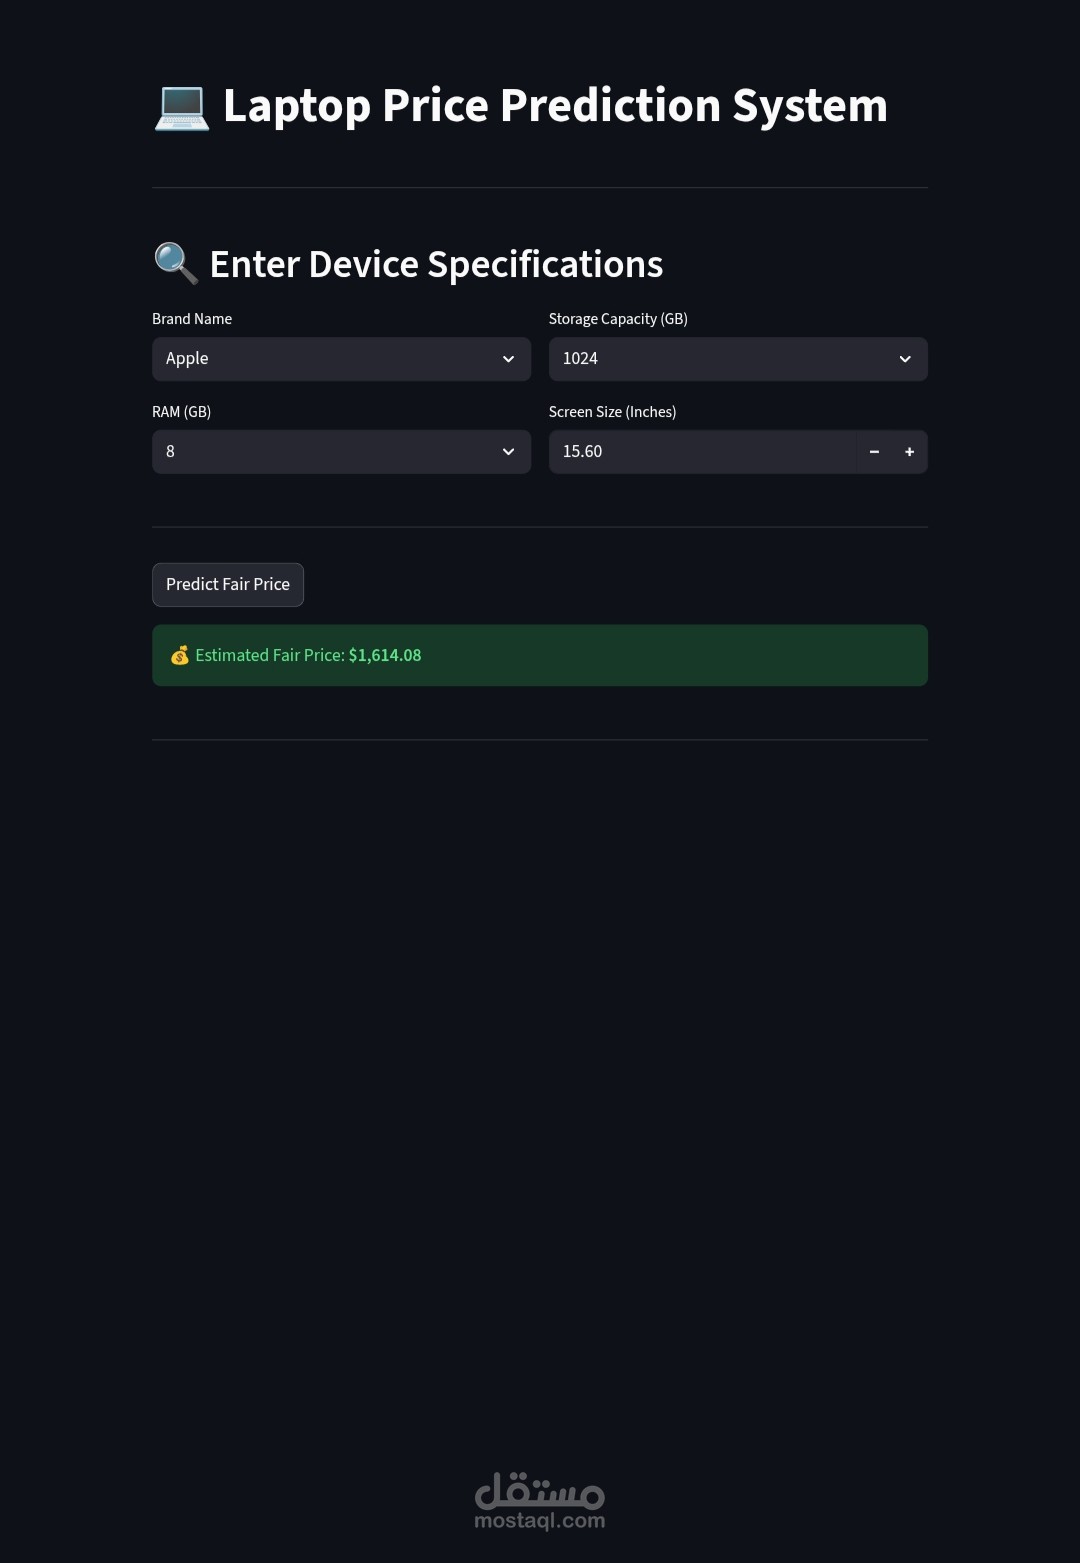This screenshot has width=1080, height=1563.
Task: Click the money bag emoji icon
Action: tap(180, 656)
